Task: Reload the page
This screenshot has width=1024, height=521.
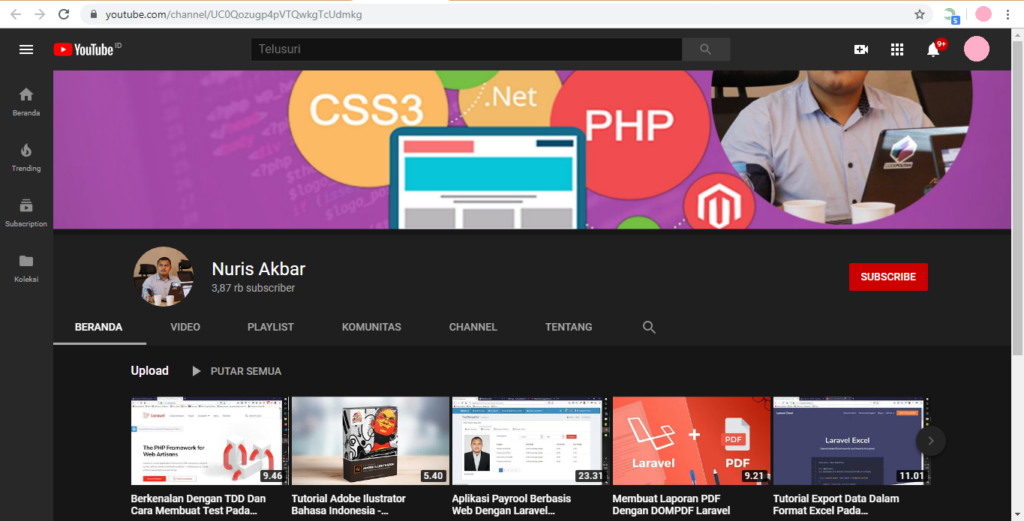Action: [63, 14]
